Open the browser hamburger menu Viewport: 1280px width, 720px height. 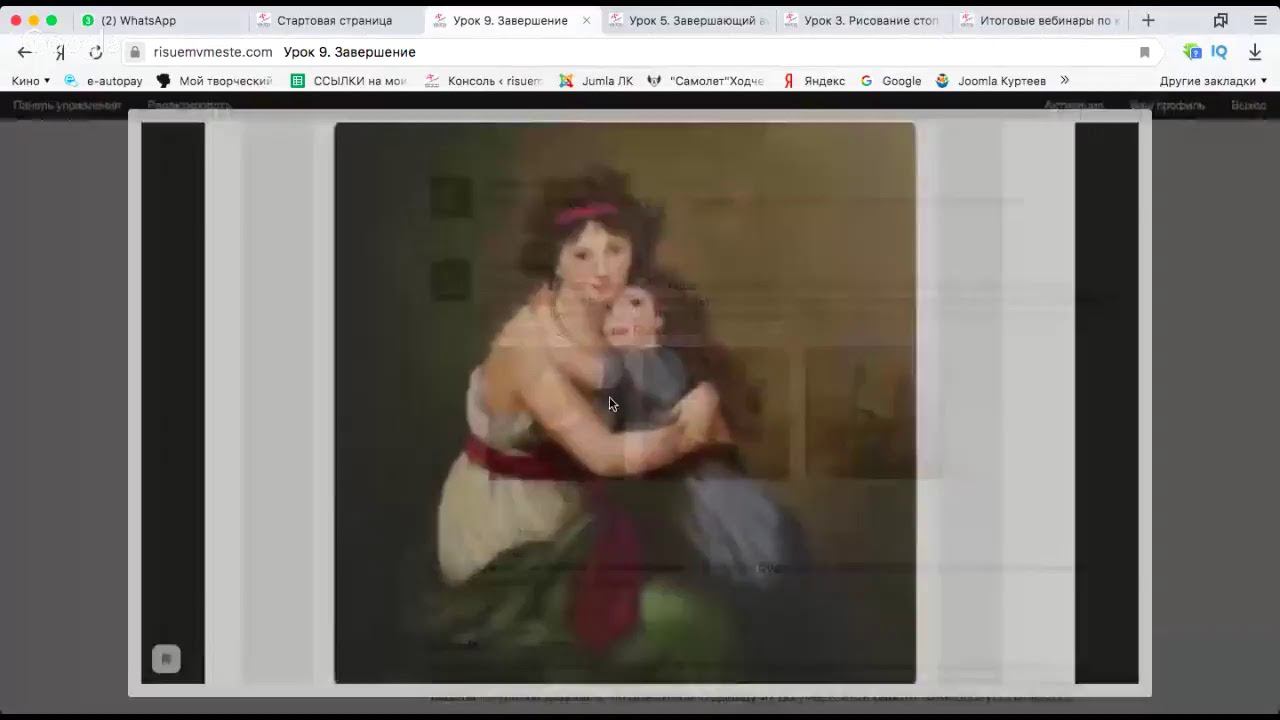pyautogui.click(x=1260, y=20)
